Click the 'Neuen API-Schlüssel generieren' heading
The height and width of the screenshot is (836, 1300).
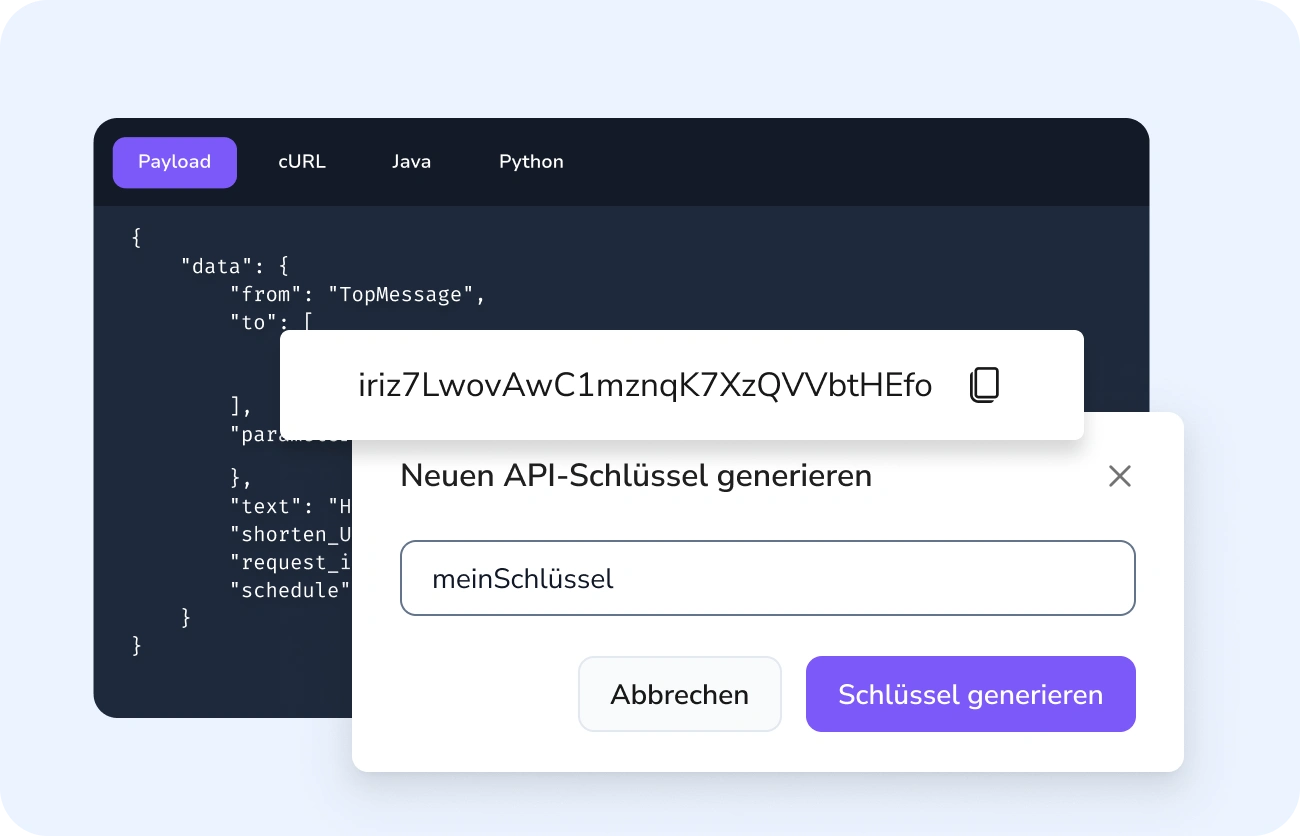tap(636, 476)
